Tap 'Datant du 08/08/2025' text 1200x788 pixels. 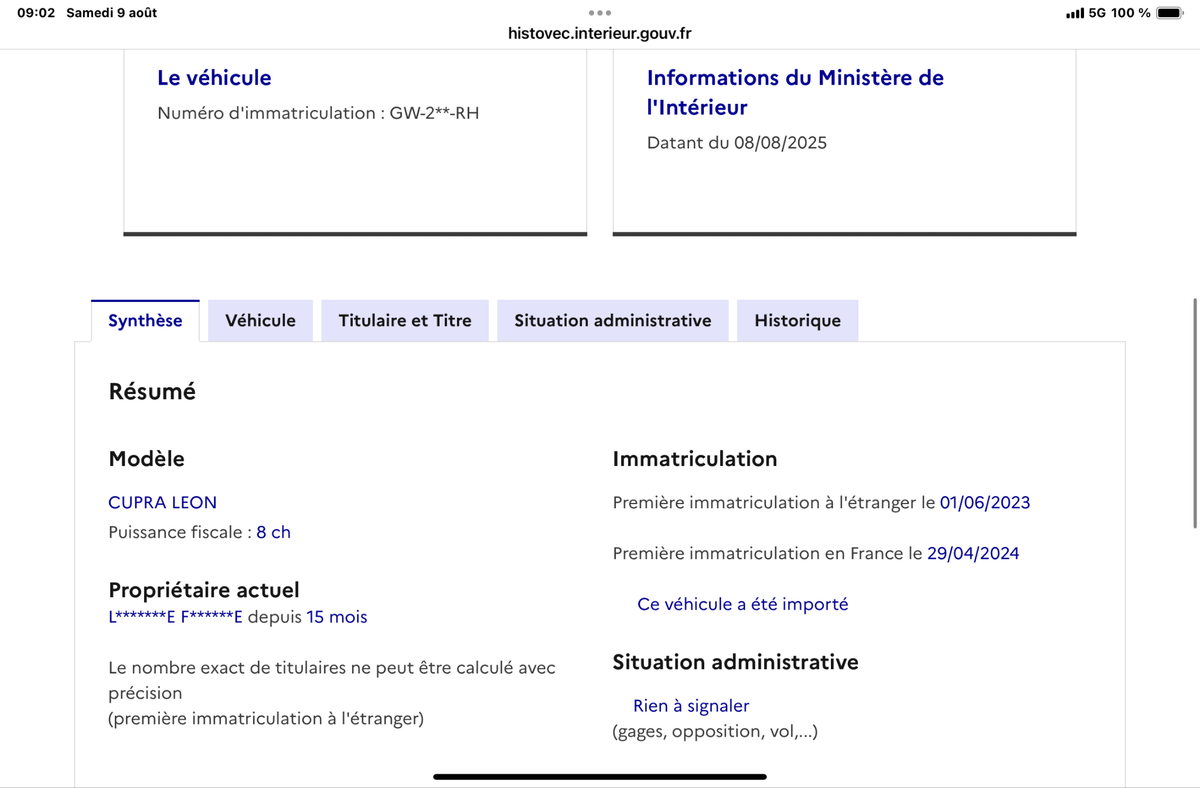click(x=737, y=143)
